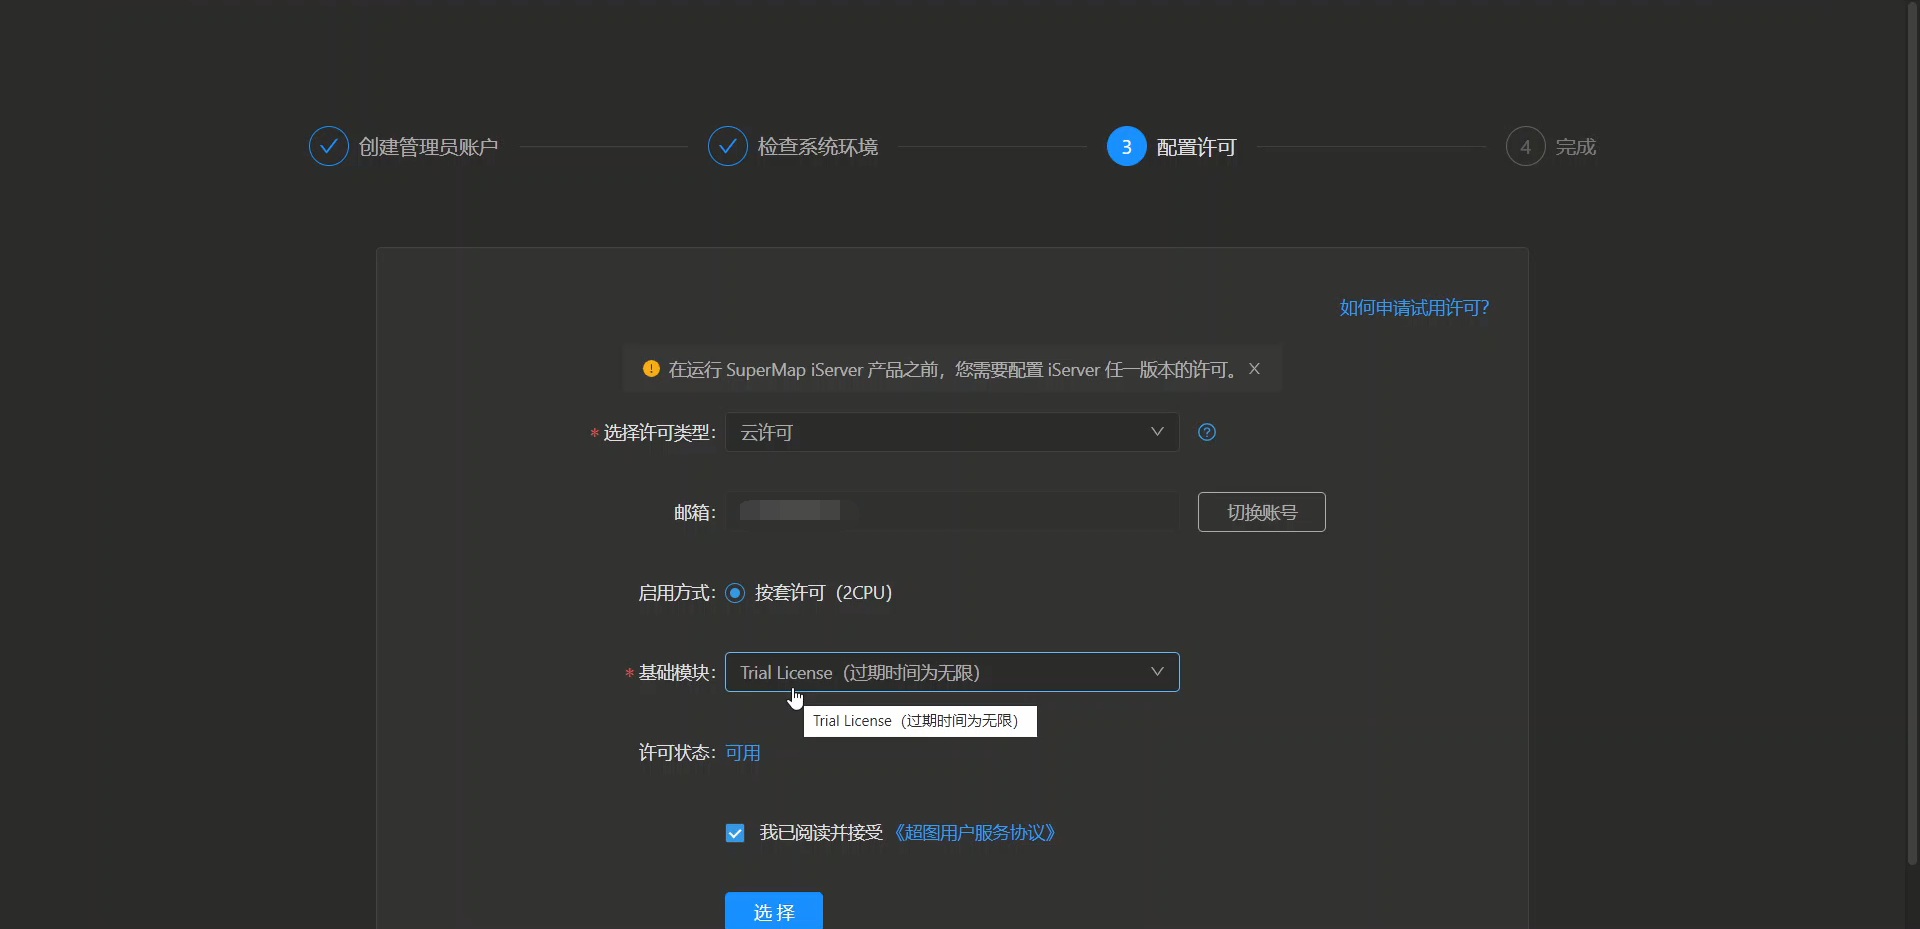The image size is (1920, 929).
Task: Click the checkmark icon for 创建管理员账户 step
Action: [x=328, y=146]
